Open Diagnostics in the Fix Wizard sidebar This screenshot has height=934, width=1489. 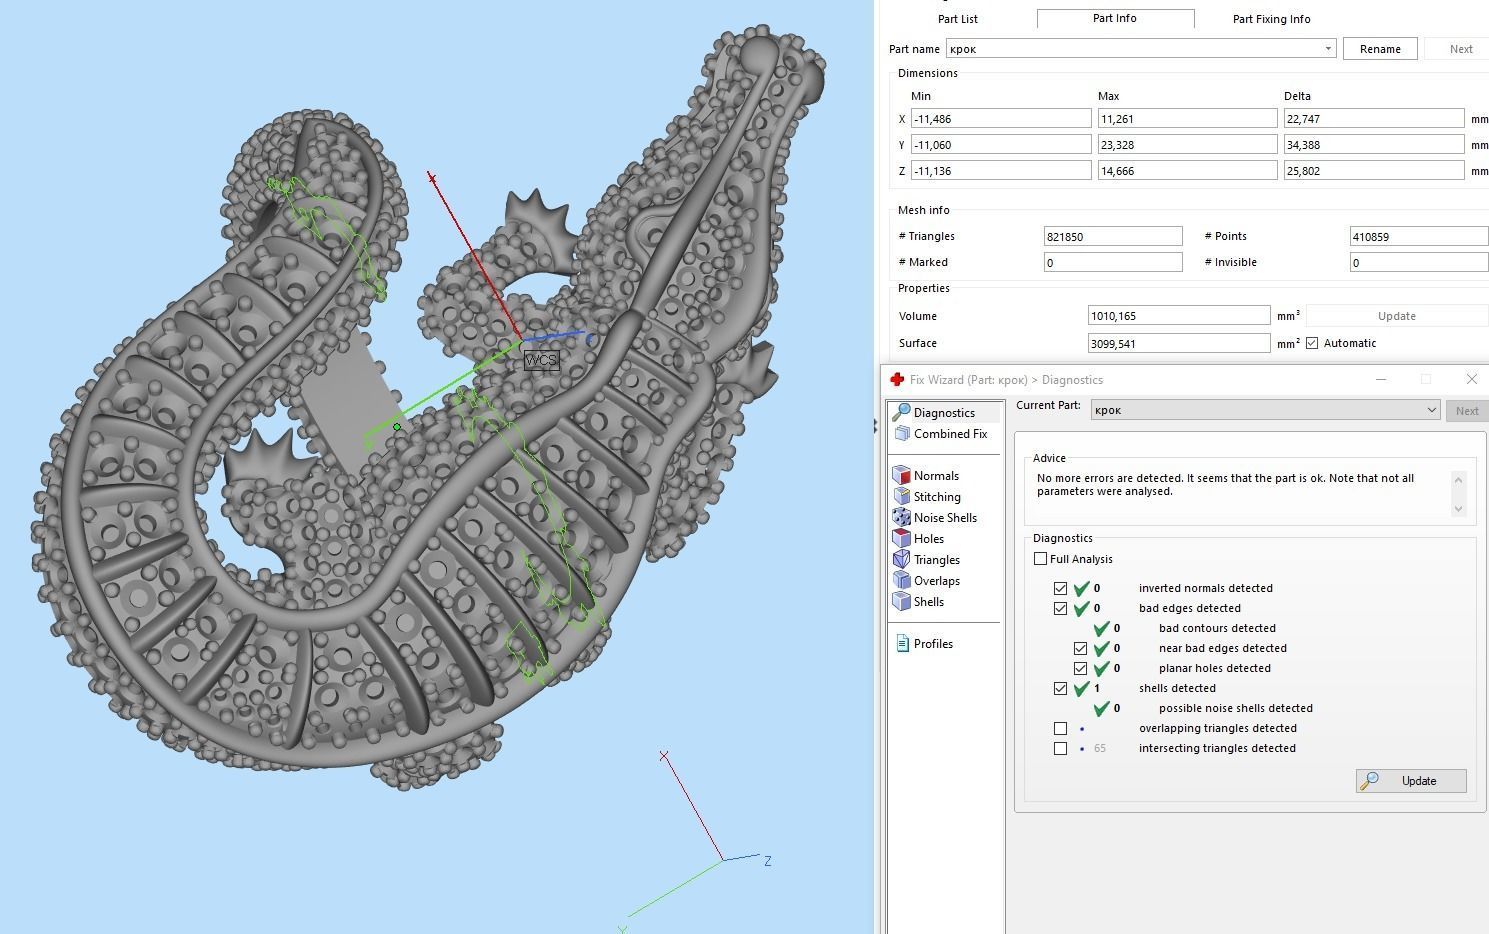tap(943, 412)
